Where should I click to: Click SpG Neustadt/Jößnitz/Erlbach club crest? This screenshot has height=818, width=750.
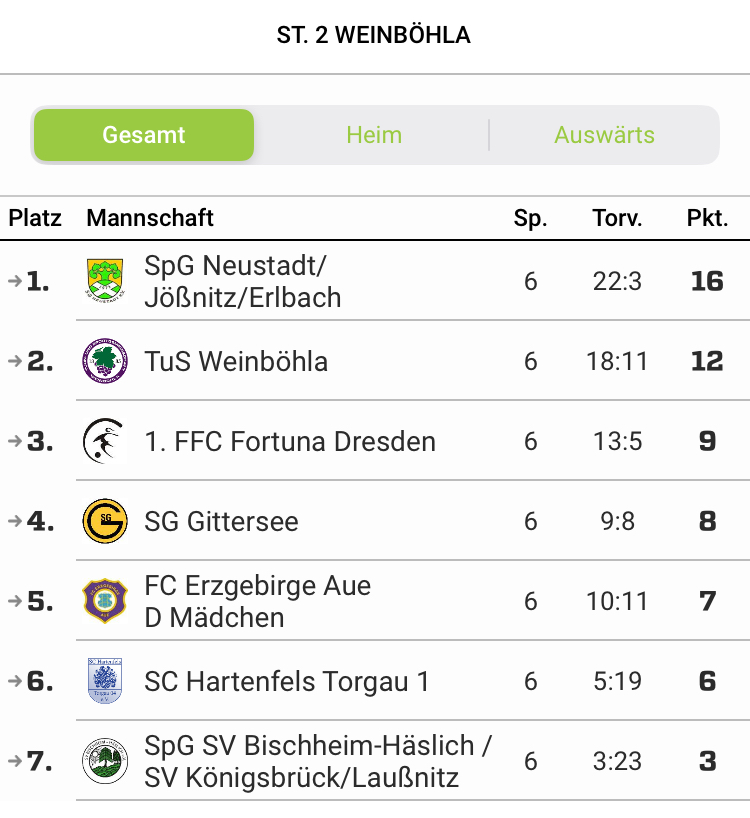(x=105, y=281)
